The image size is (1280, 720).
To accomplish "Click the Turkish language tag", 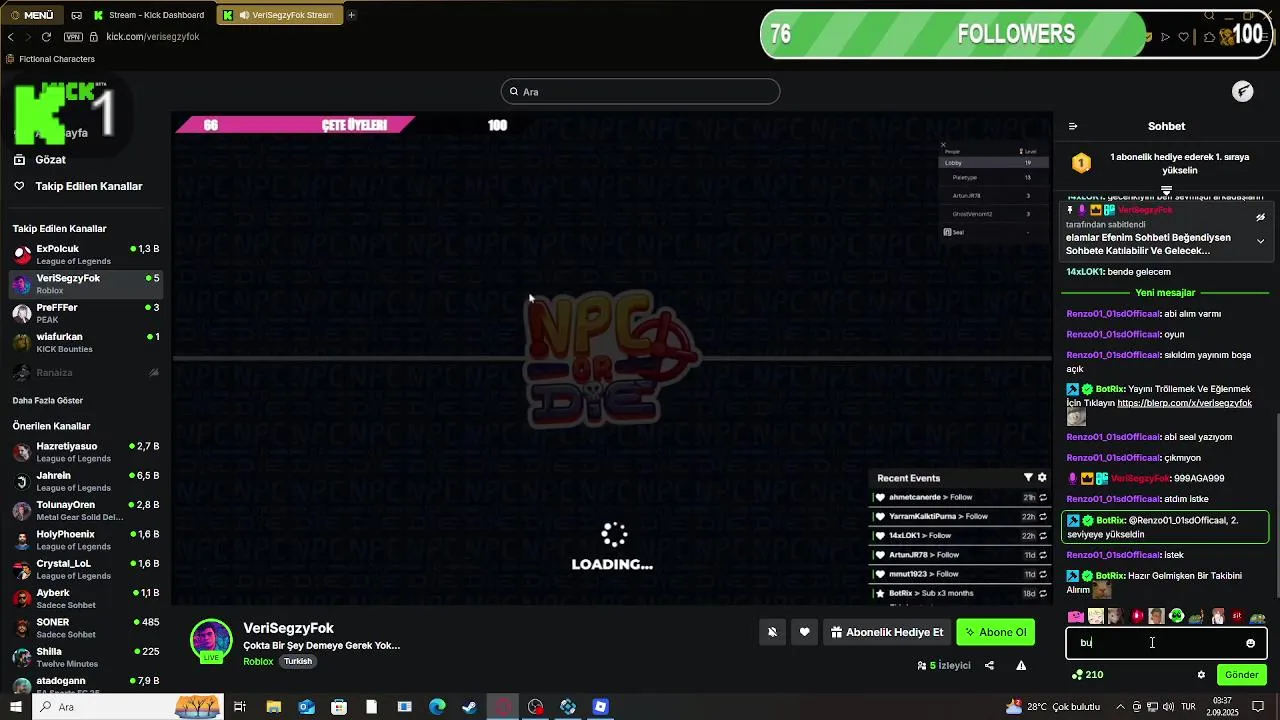I will pyautogui.click(x=298, y=662).
